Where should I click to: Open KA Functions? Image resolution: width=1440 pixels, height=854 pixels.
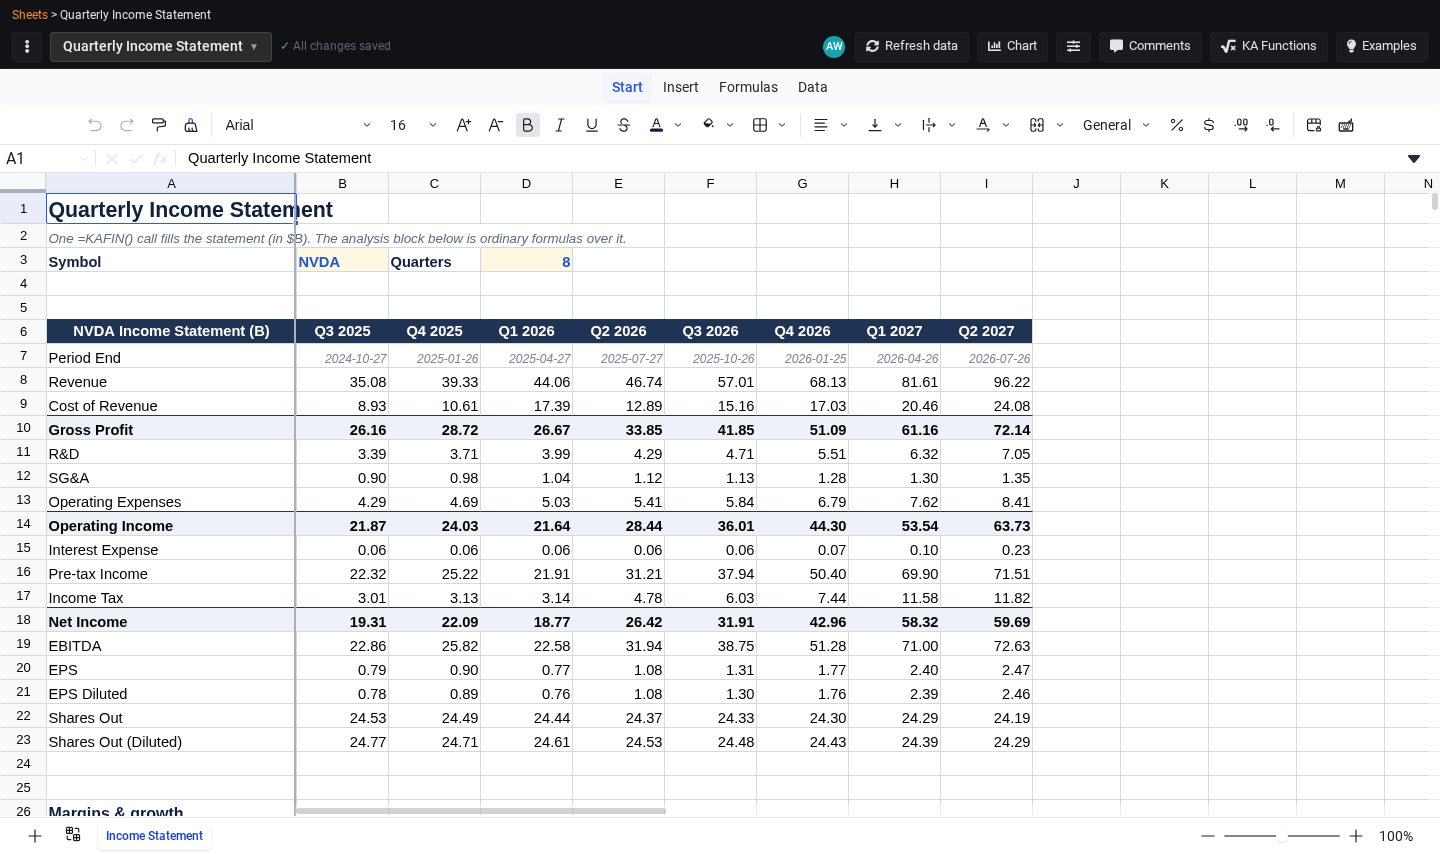1269,46
